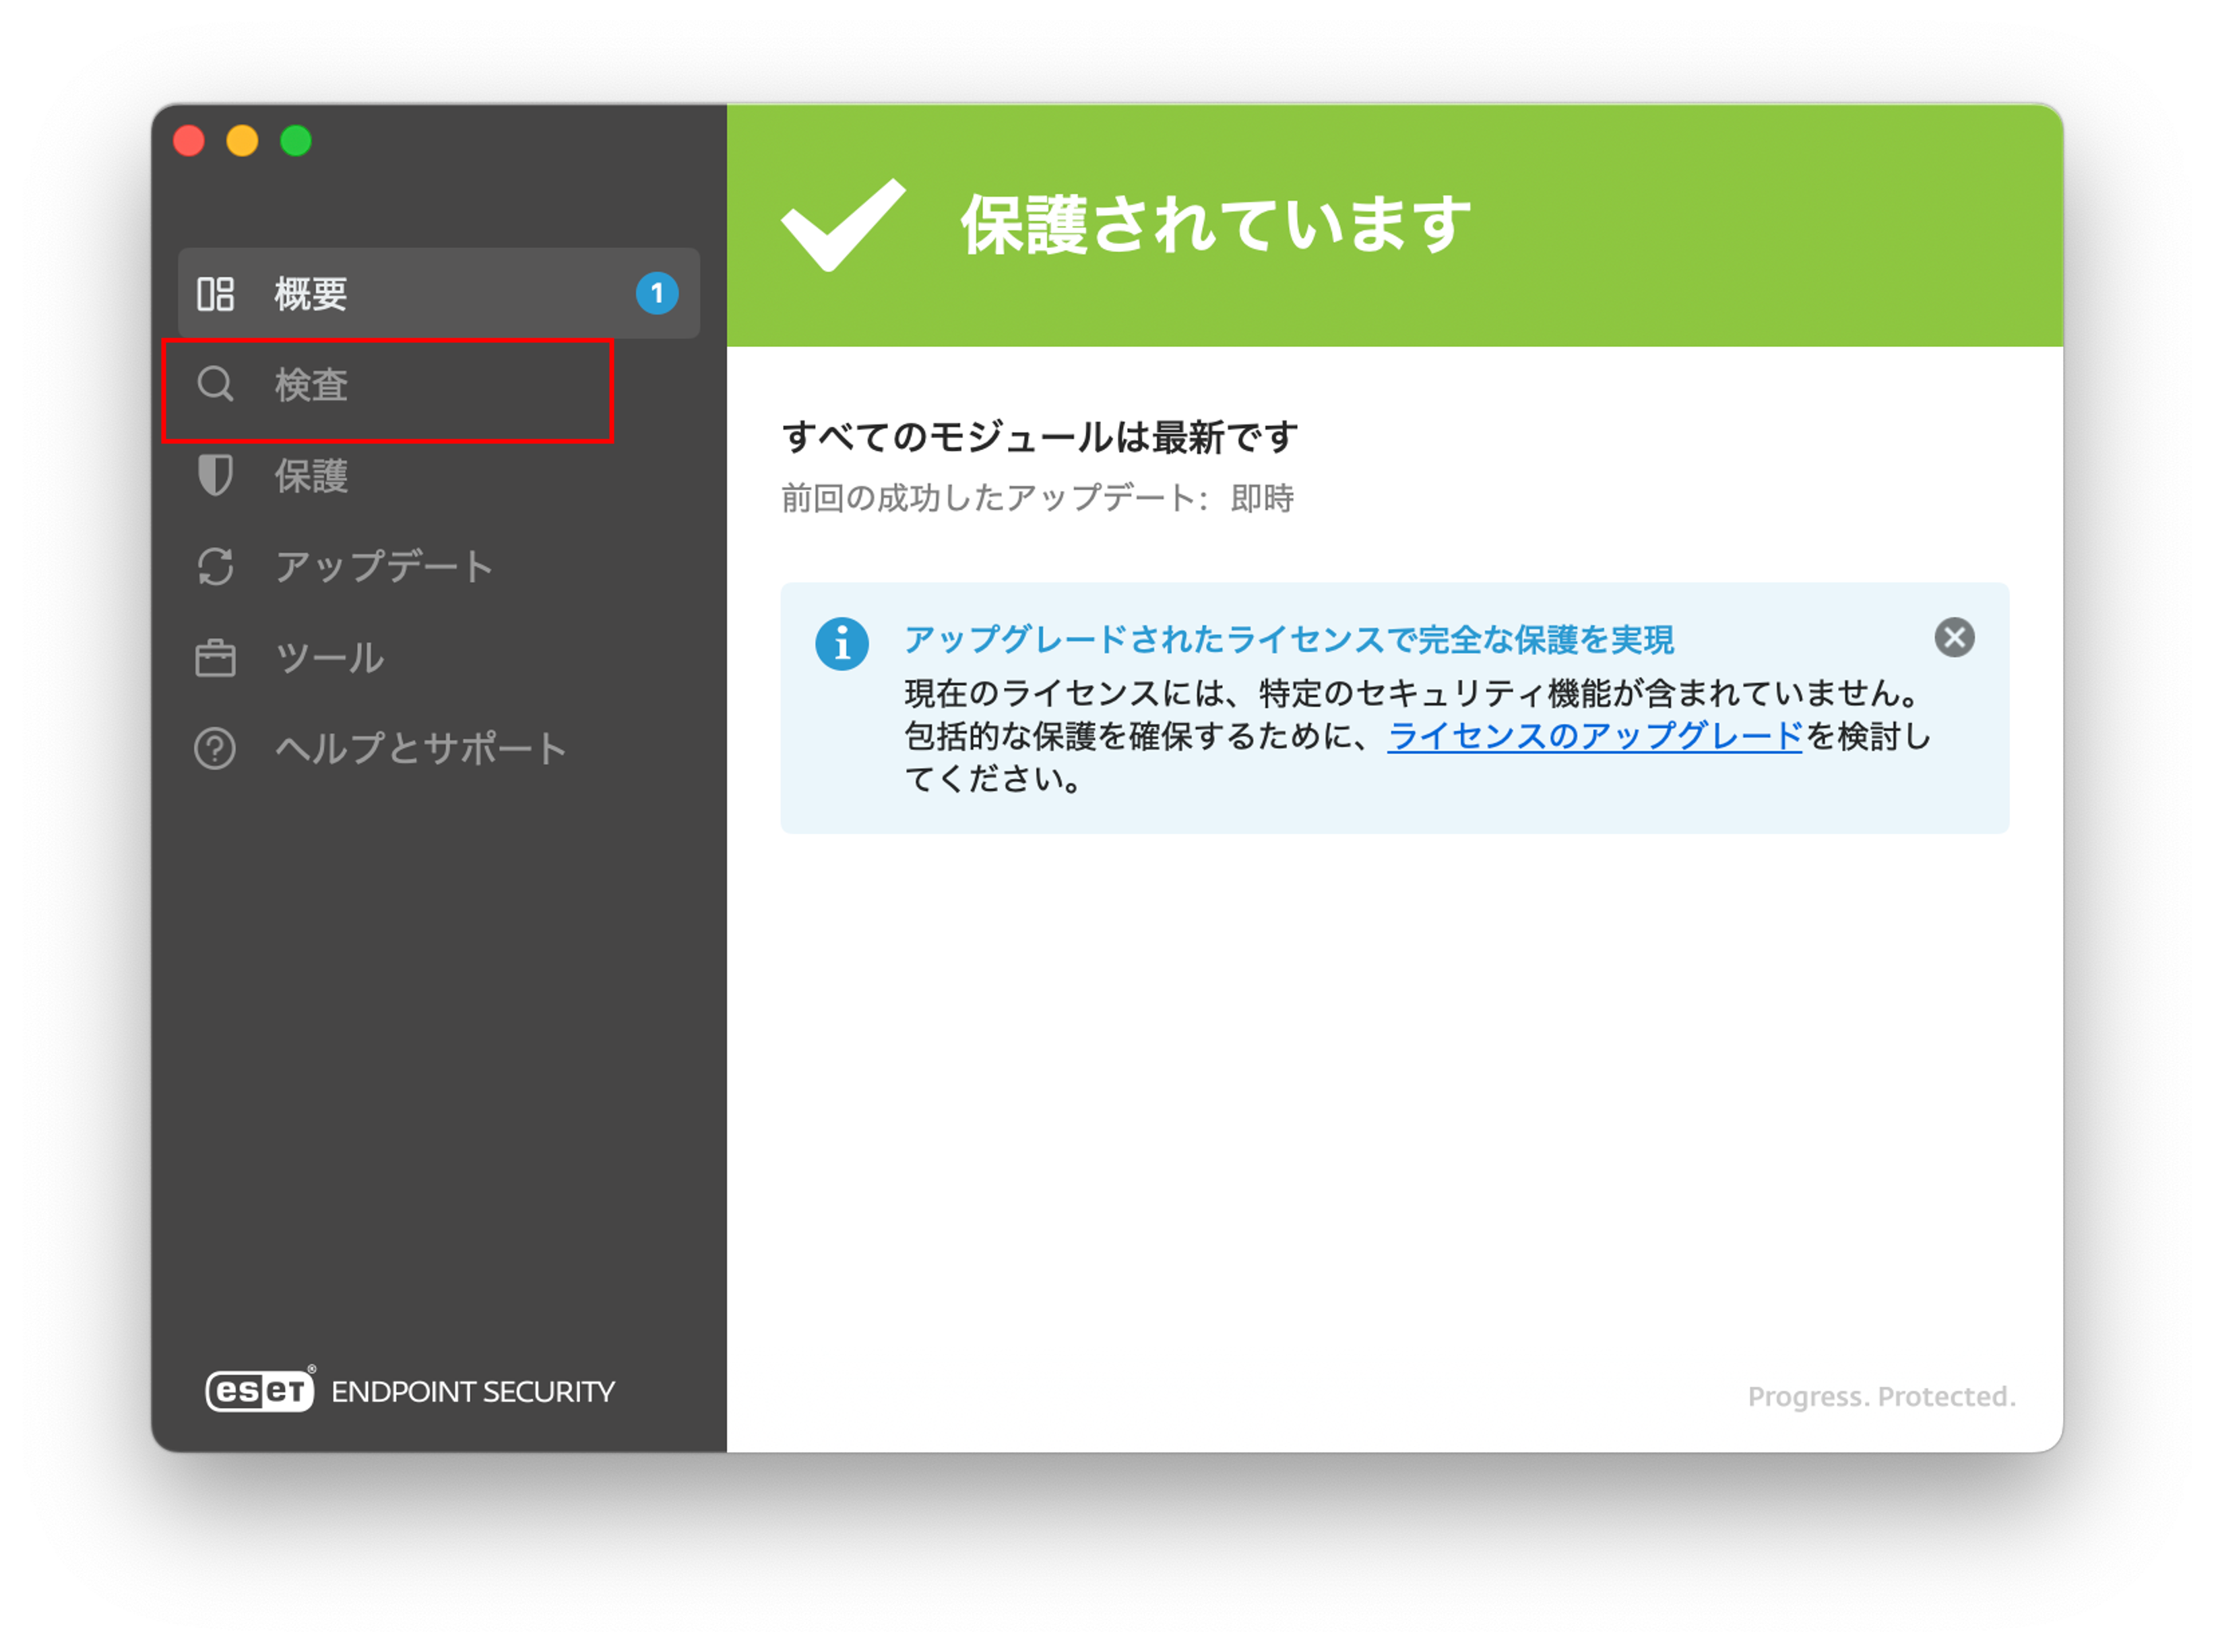2214x1652 pixels.
Task: Click the green macOS zoom window button
Action: tap(296, 141)
